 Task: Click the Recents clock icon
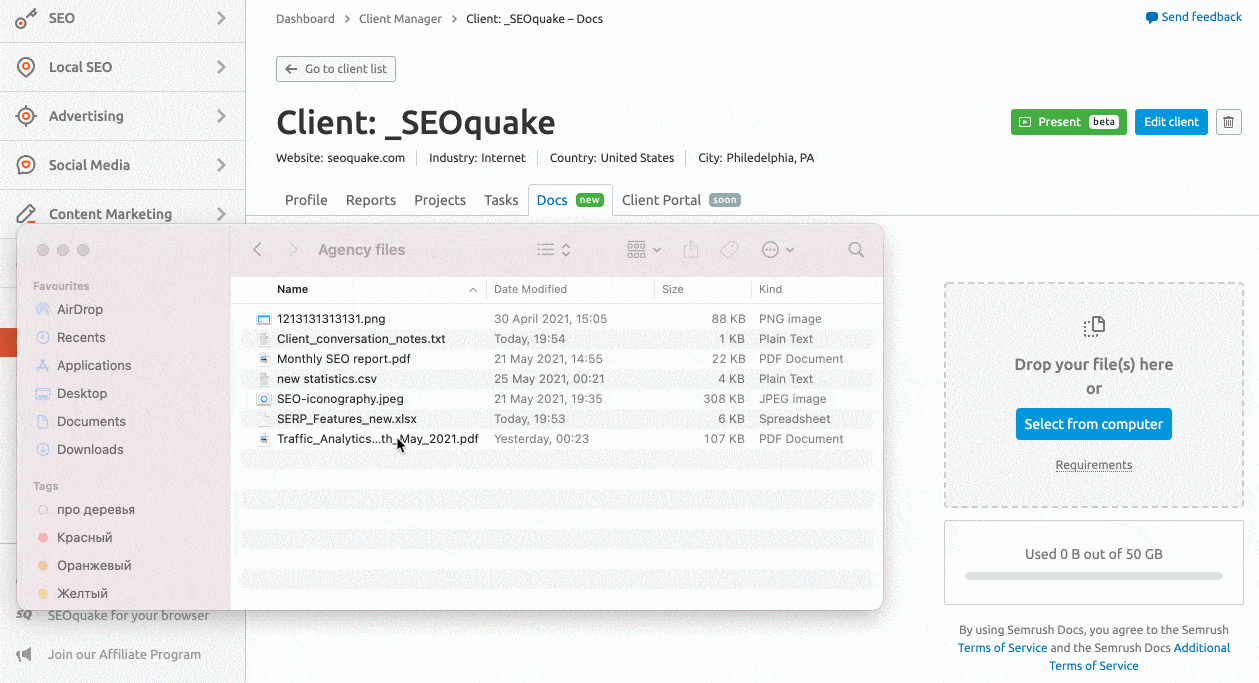(43, 338)
